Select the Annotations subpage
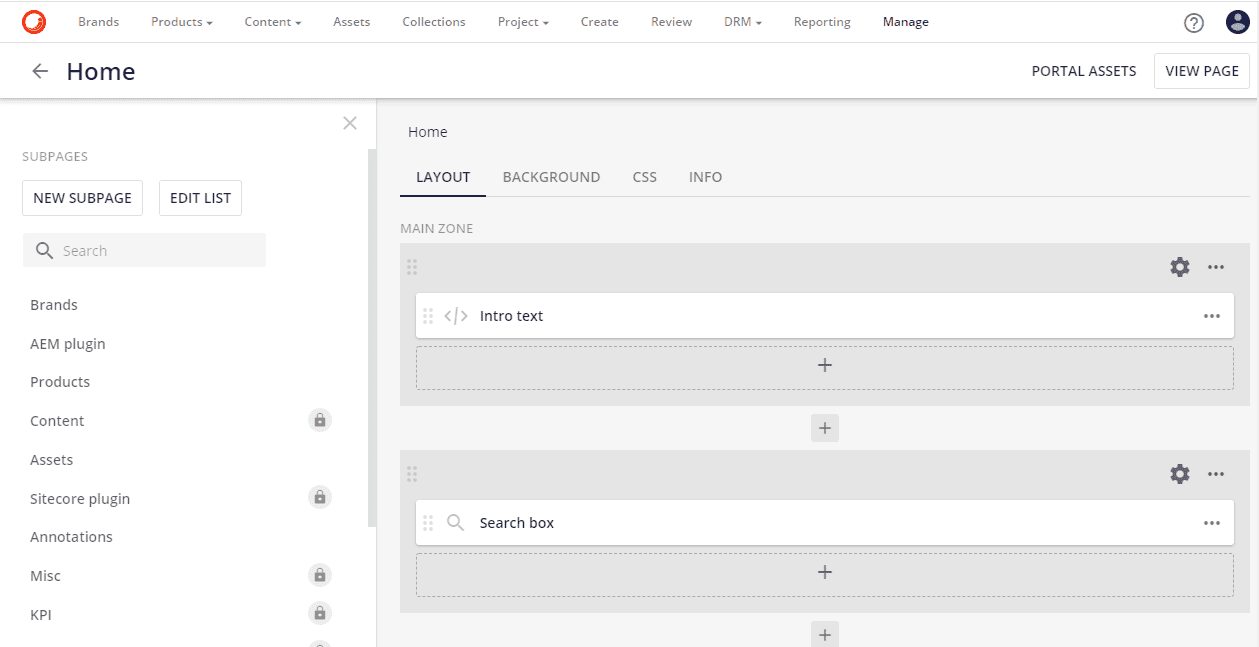The width and height of the screenshot is (1259, 647). pyautogui.click(x=72, y=537)
